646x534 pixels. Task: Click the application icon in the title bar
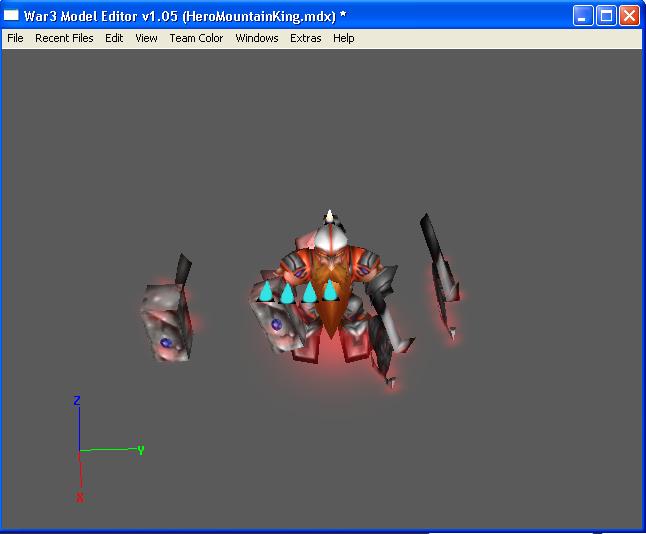[11, 15]
